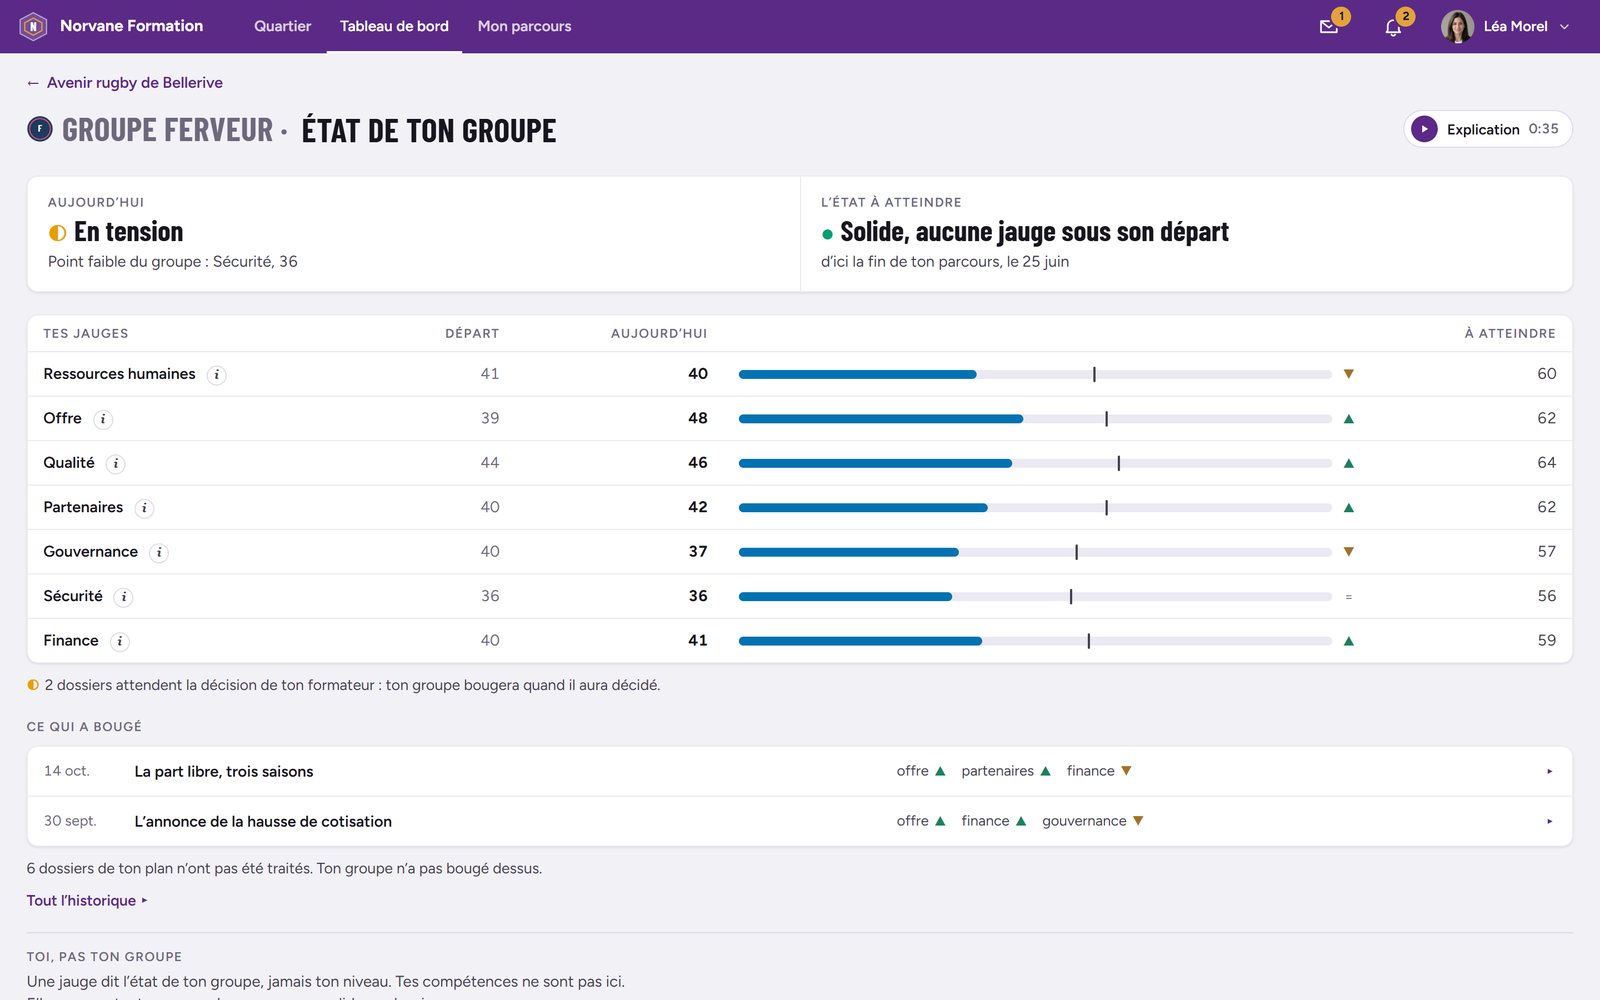Select the Tableau de bord tab
The height and width of the screenshot is (1000, 1600).
coord(394,26)
